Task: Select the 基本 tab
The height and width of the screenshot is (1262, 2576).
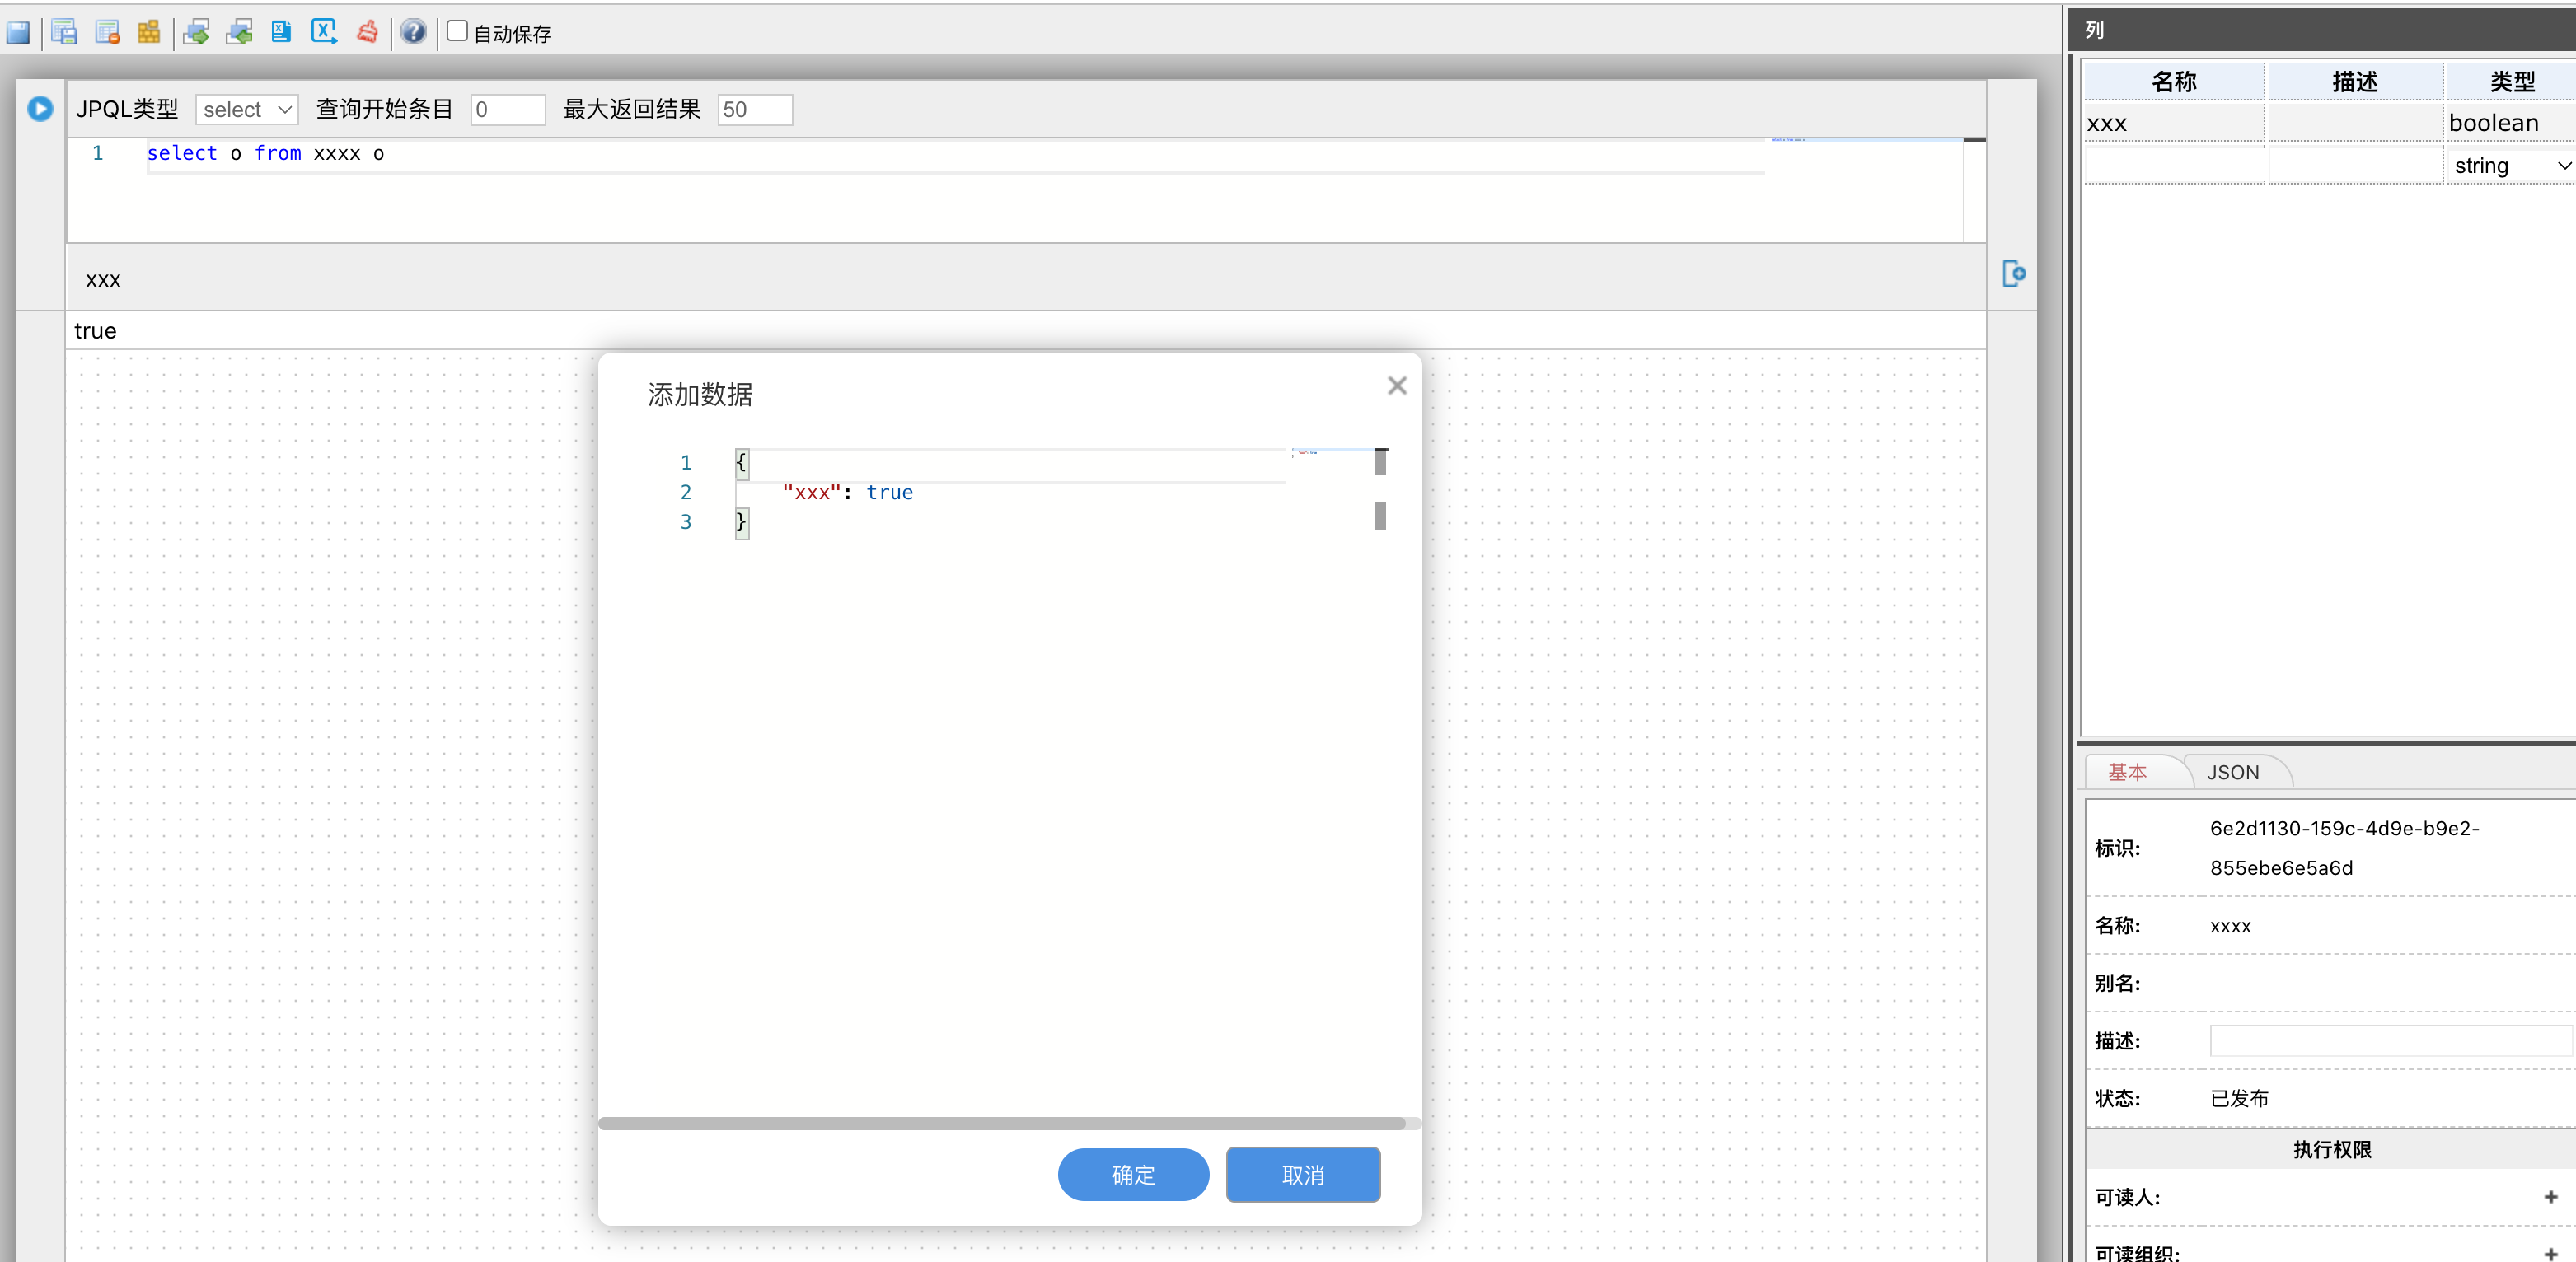Action: [2127, 772]
